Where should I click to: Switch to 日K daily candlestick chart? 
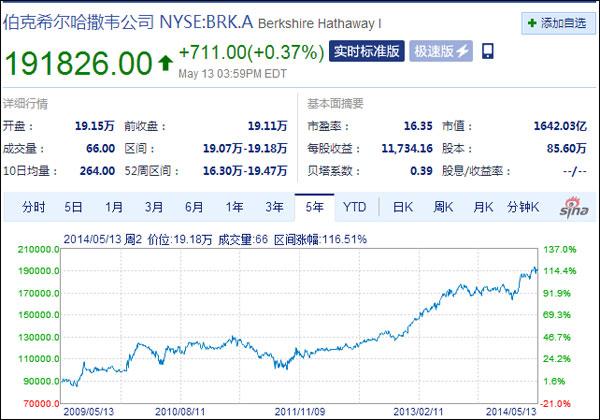coord(402,207)
